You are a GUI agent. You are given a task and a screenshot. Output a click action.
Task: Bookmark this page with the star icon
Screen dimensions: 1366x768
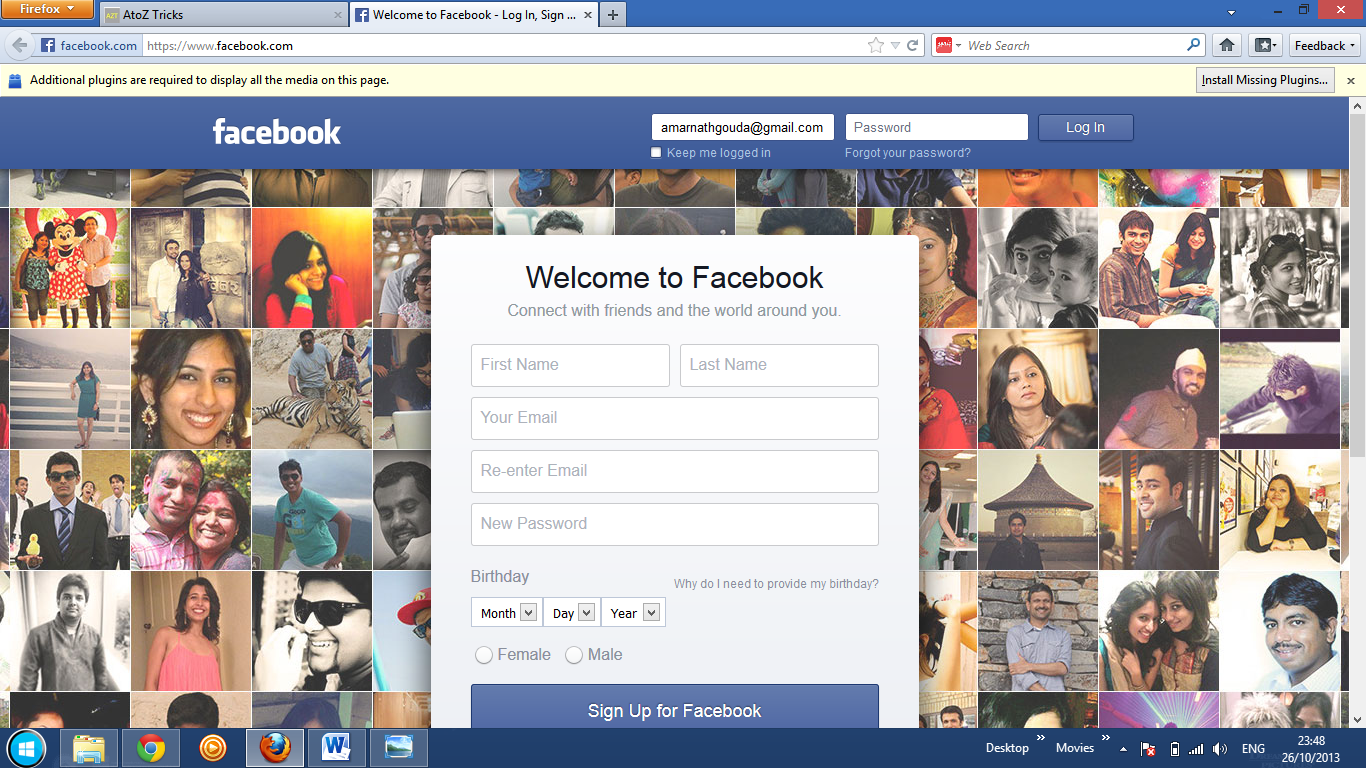[x=876, y=45]
